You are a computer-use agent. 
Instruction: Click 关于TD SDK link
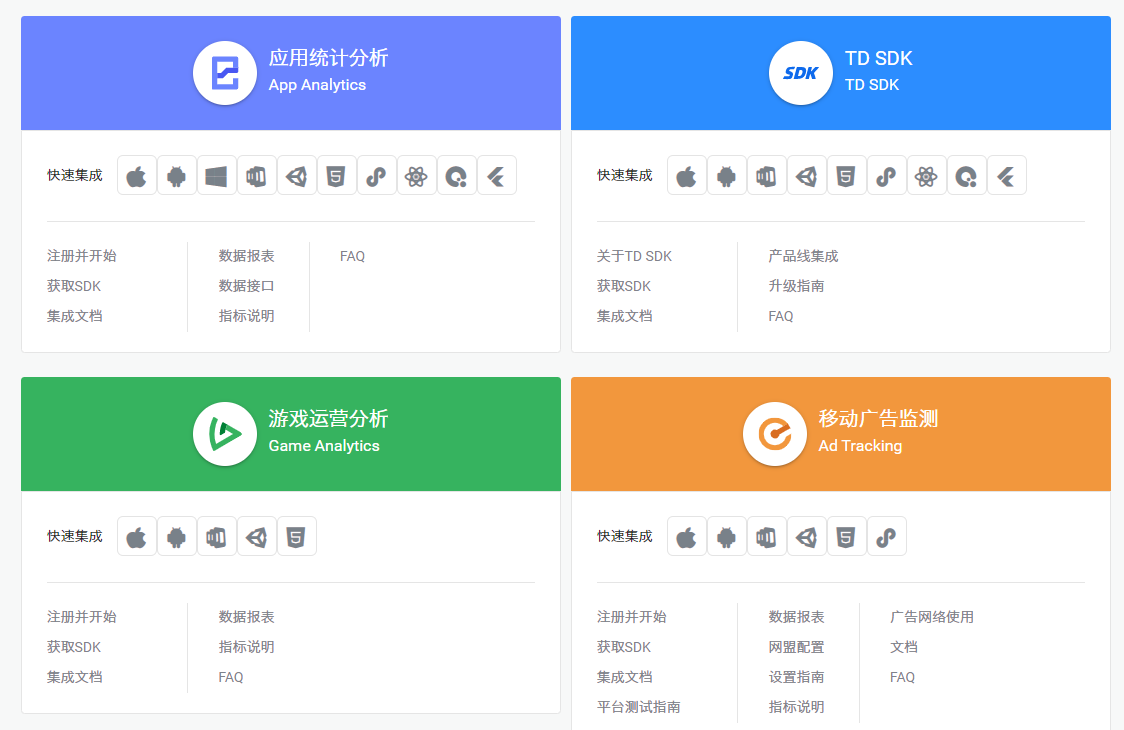pyautogui.click(x=634, y=256)
